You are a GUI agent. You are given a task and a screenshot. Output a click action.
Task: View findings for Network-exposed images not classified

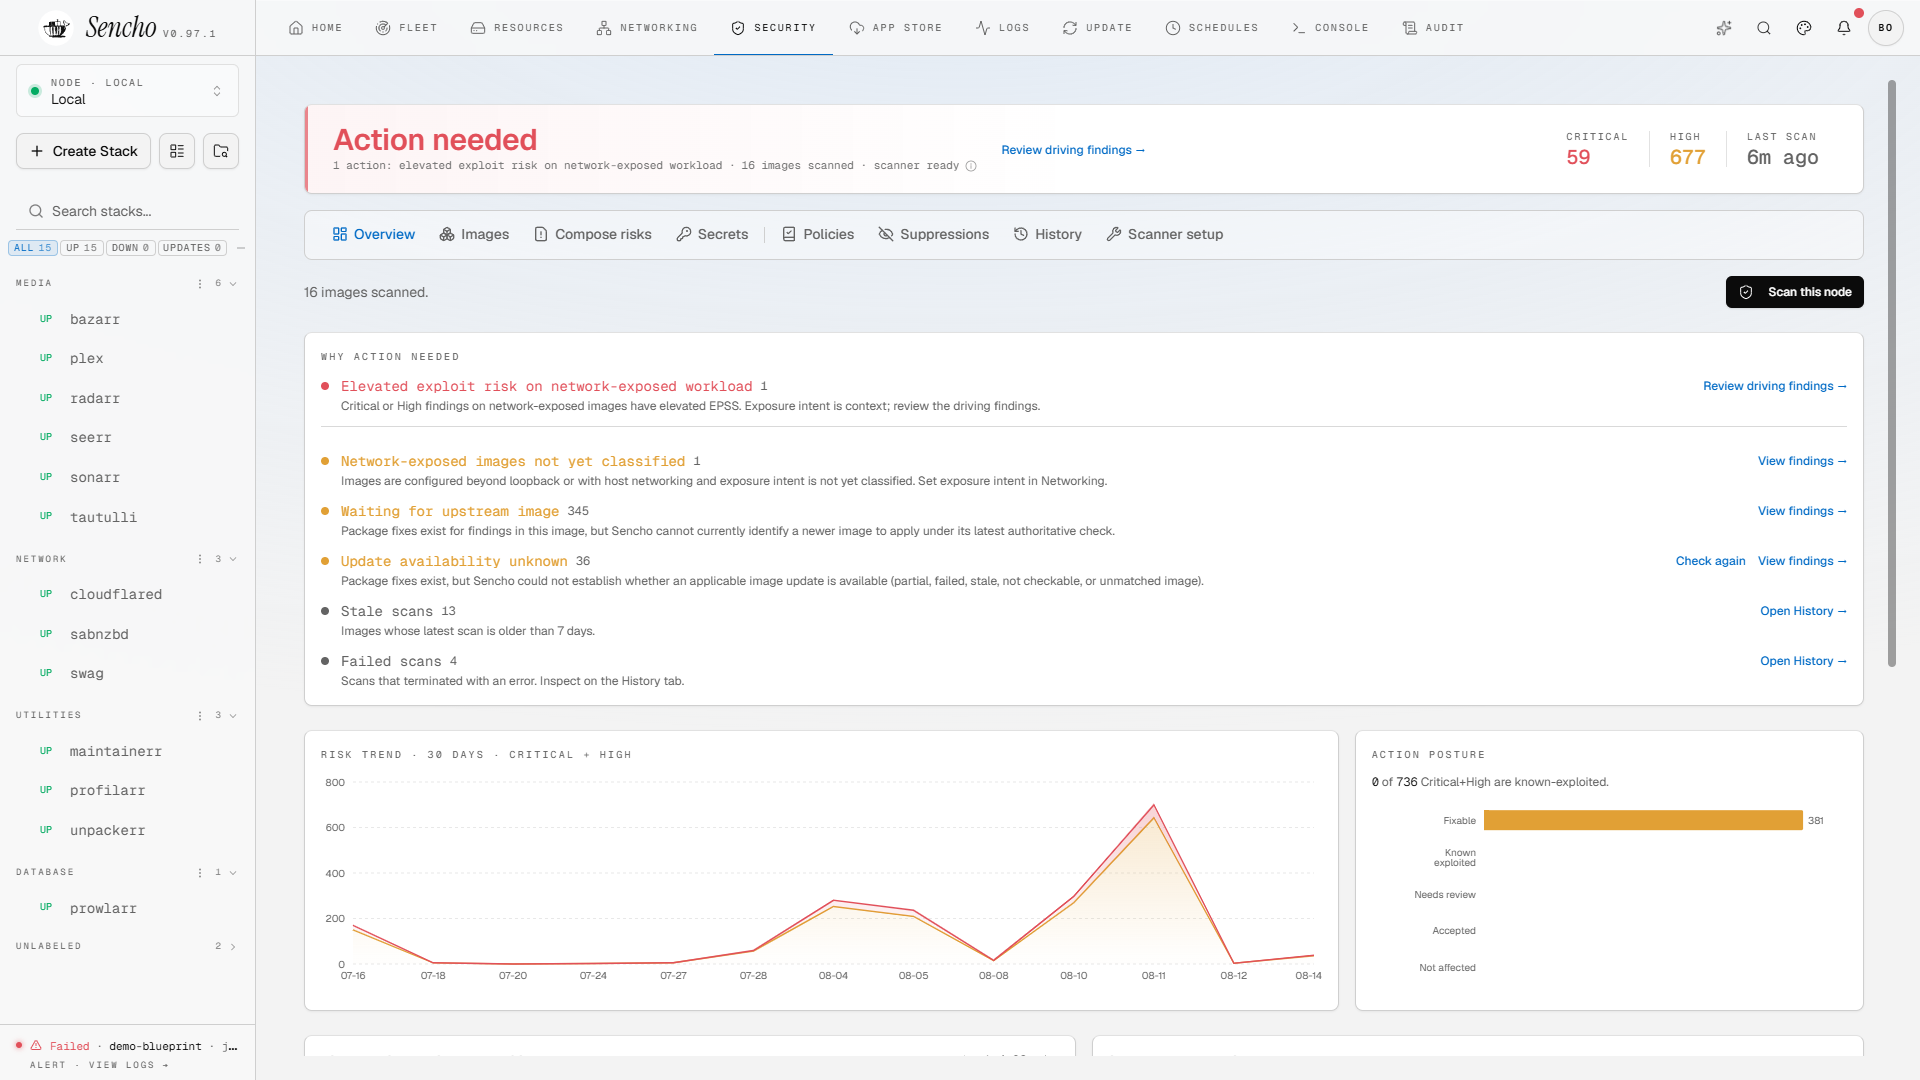pyautogui.click(x=1802, y=461)
